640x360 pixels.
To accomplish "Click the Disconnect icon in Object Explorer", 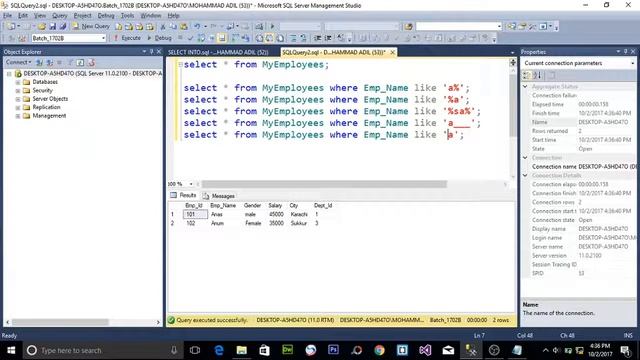I will (49, 62).
